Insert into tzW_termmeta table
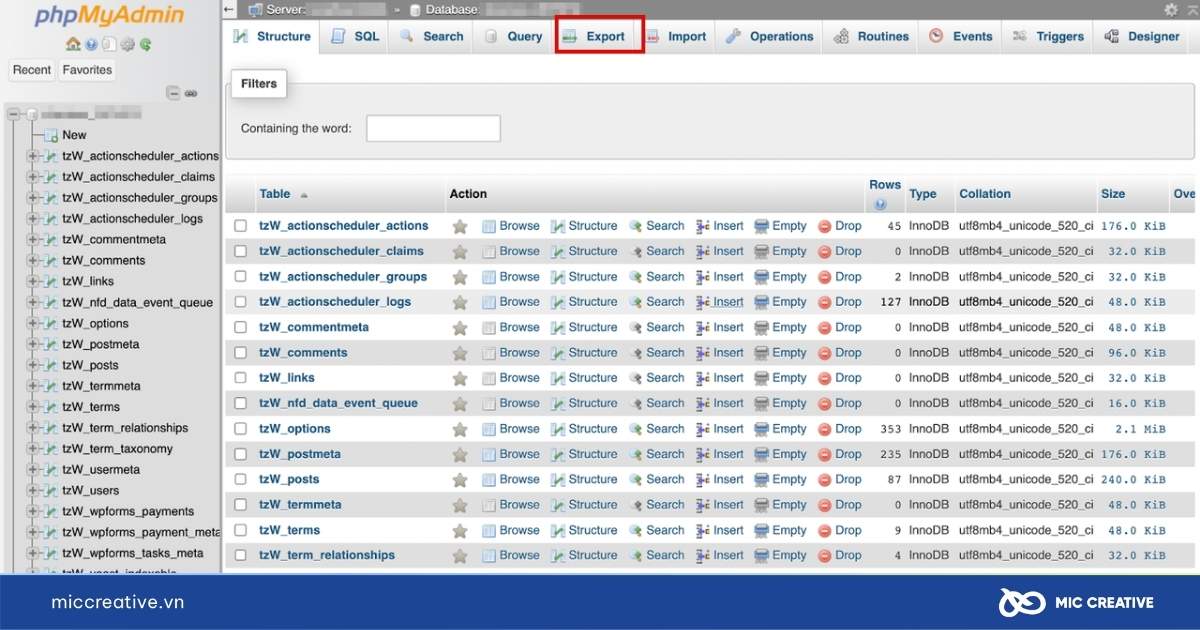Image resolution: width=1200 pixels, height=630 pixels. [720, 505]
